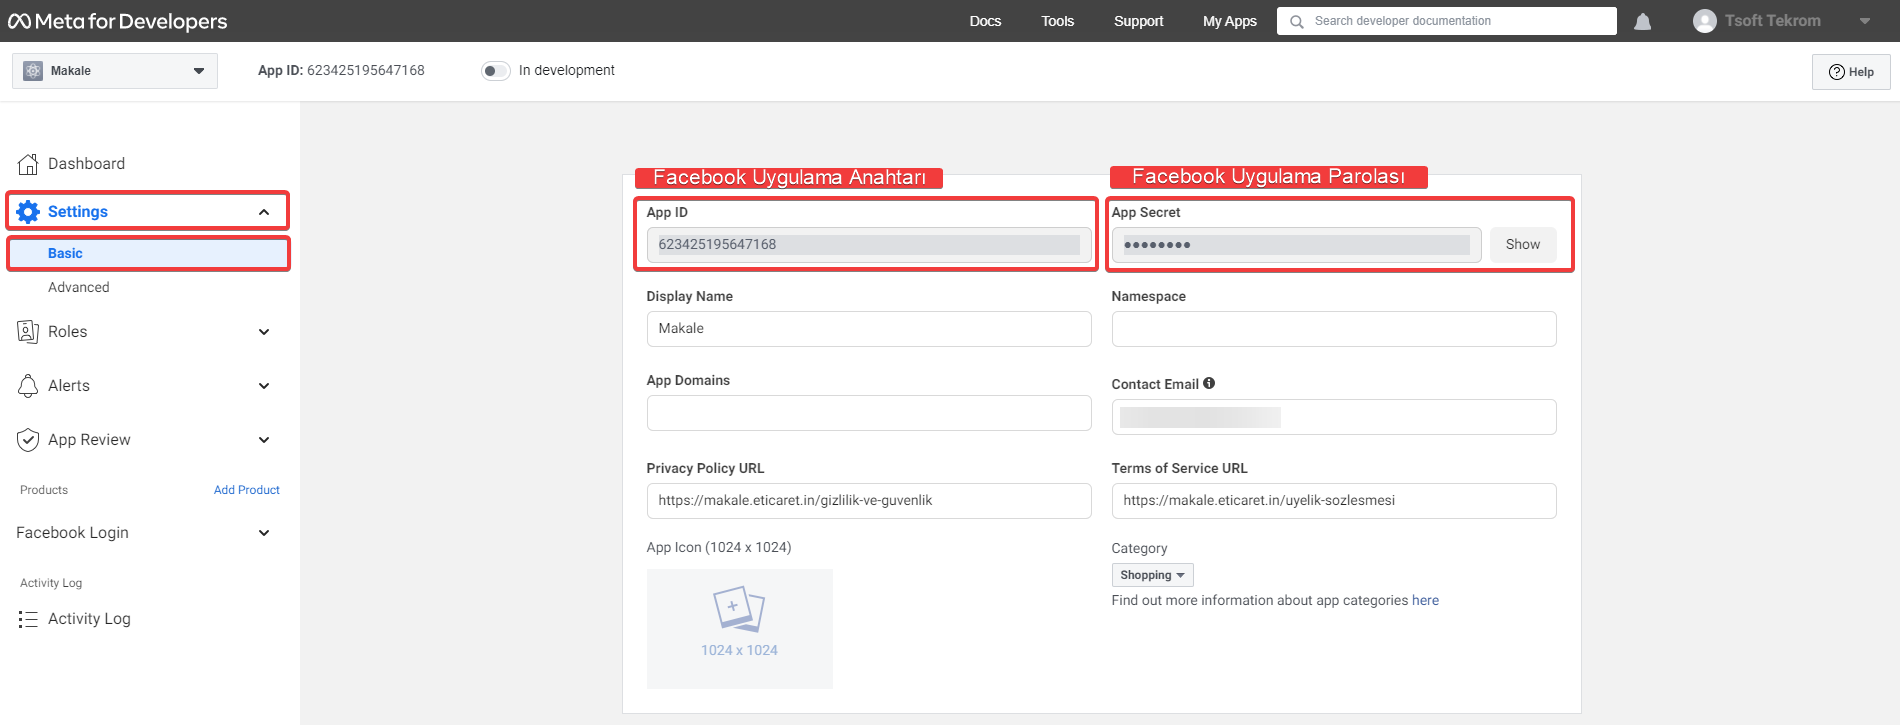Click the App Secret masked field

tap(1296, 245)
